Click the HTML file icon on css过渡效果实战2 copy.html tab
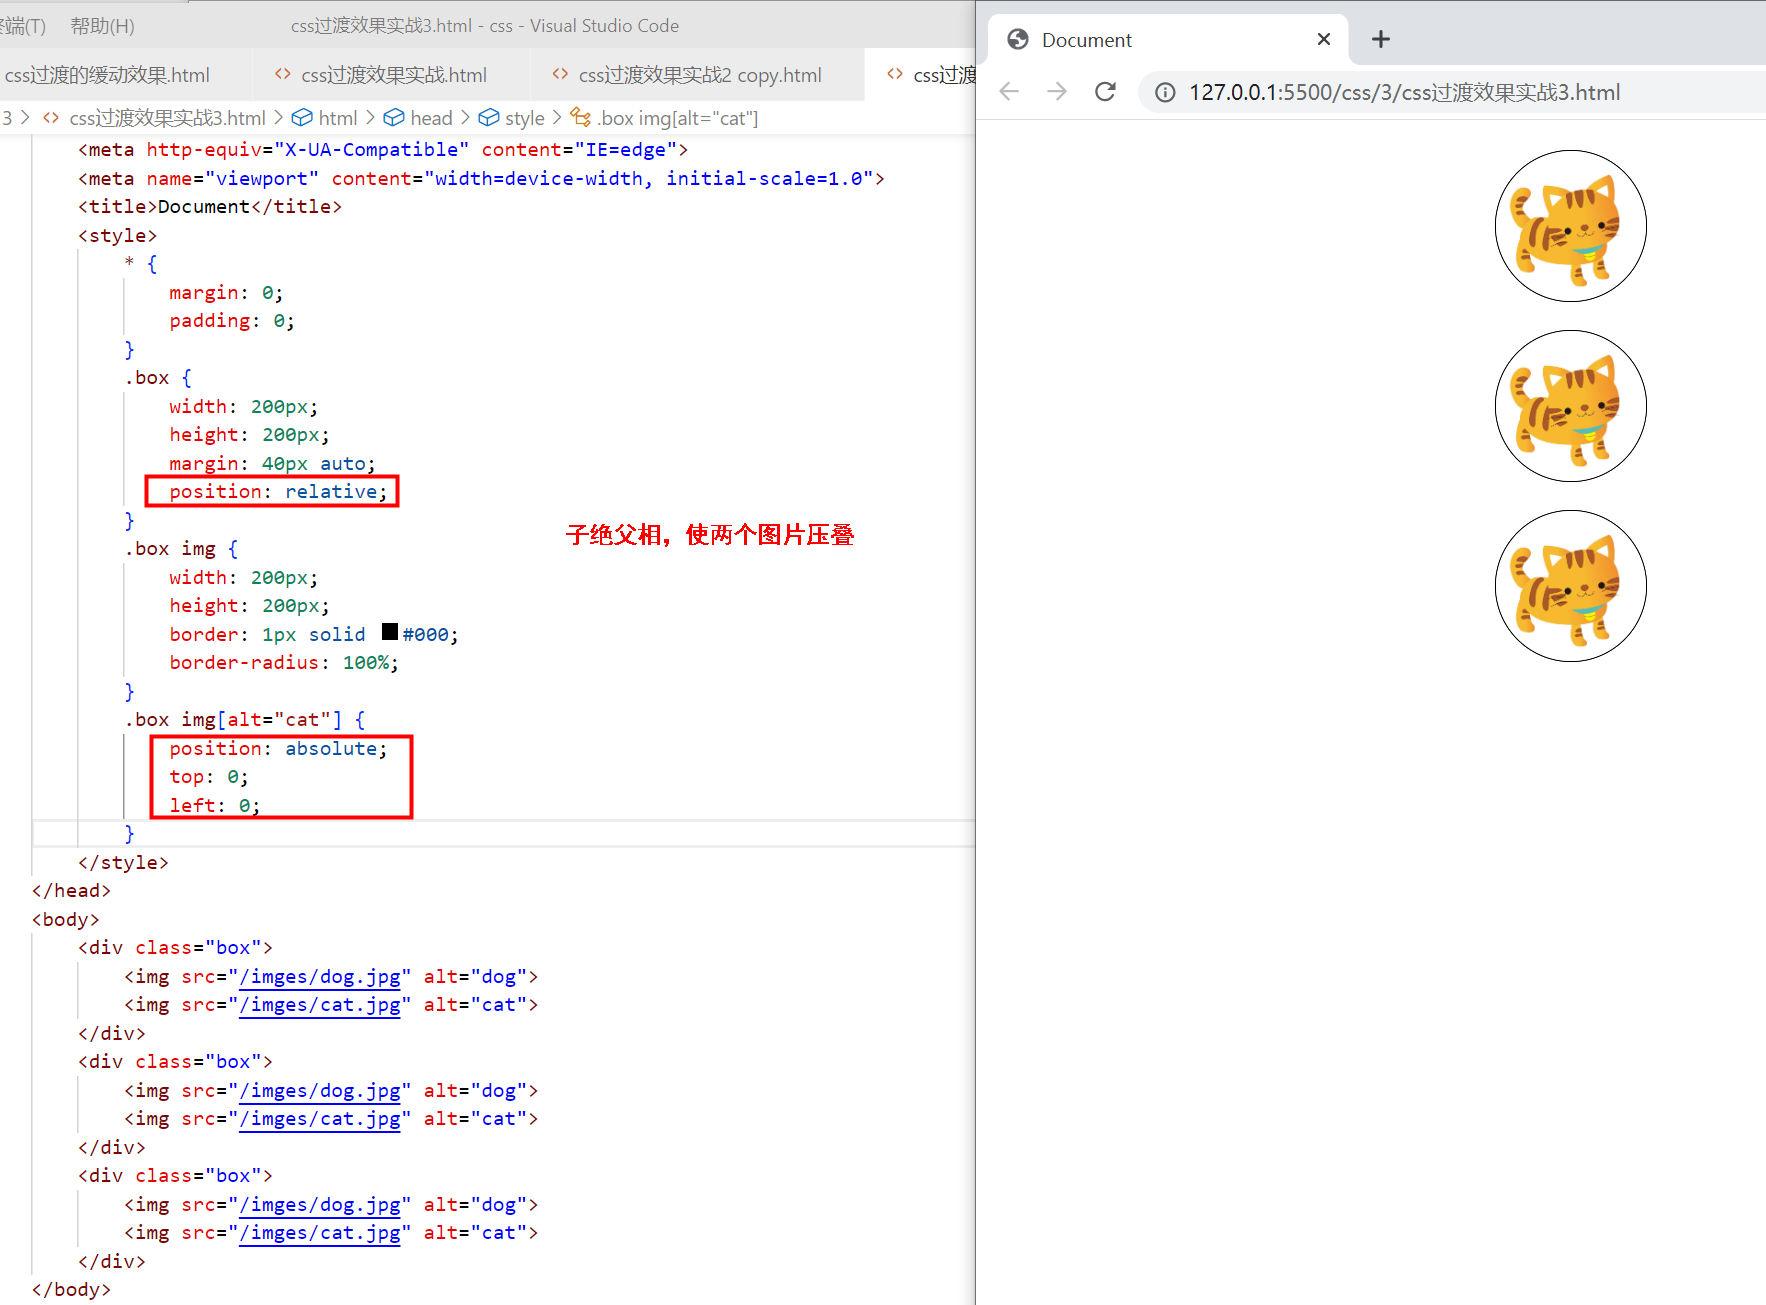Screen dimensions: 1766x1305 click(x=560, y=74)
